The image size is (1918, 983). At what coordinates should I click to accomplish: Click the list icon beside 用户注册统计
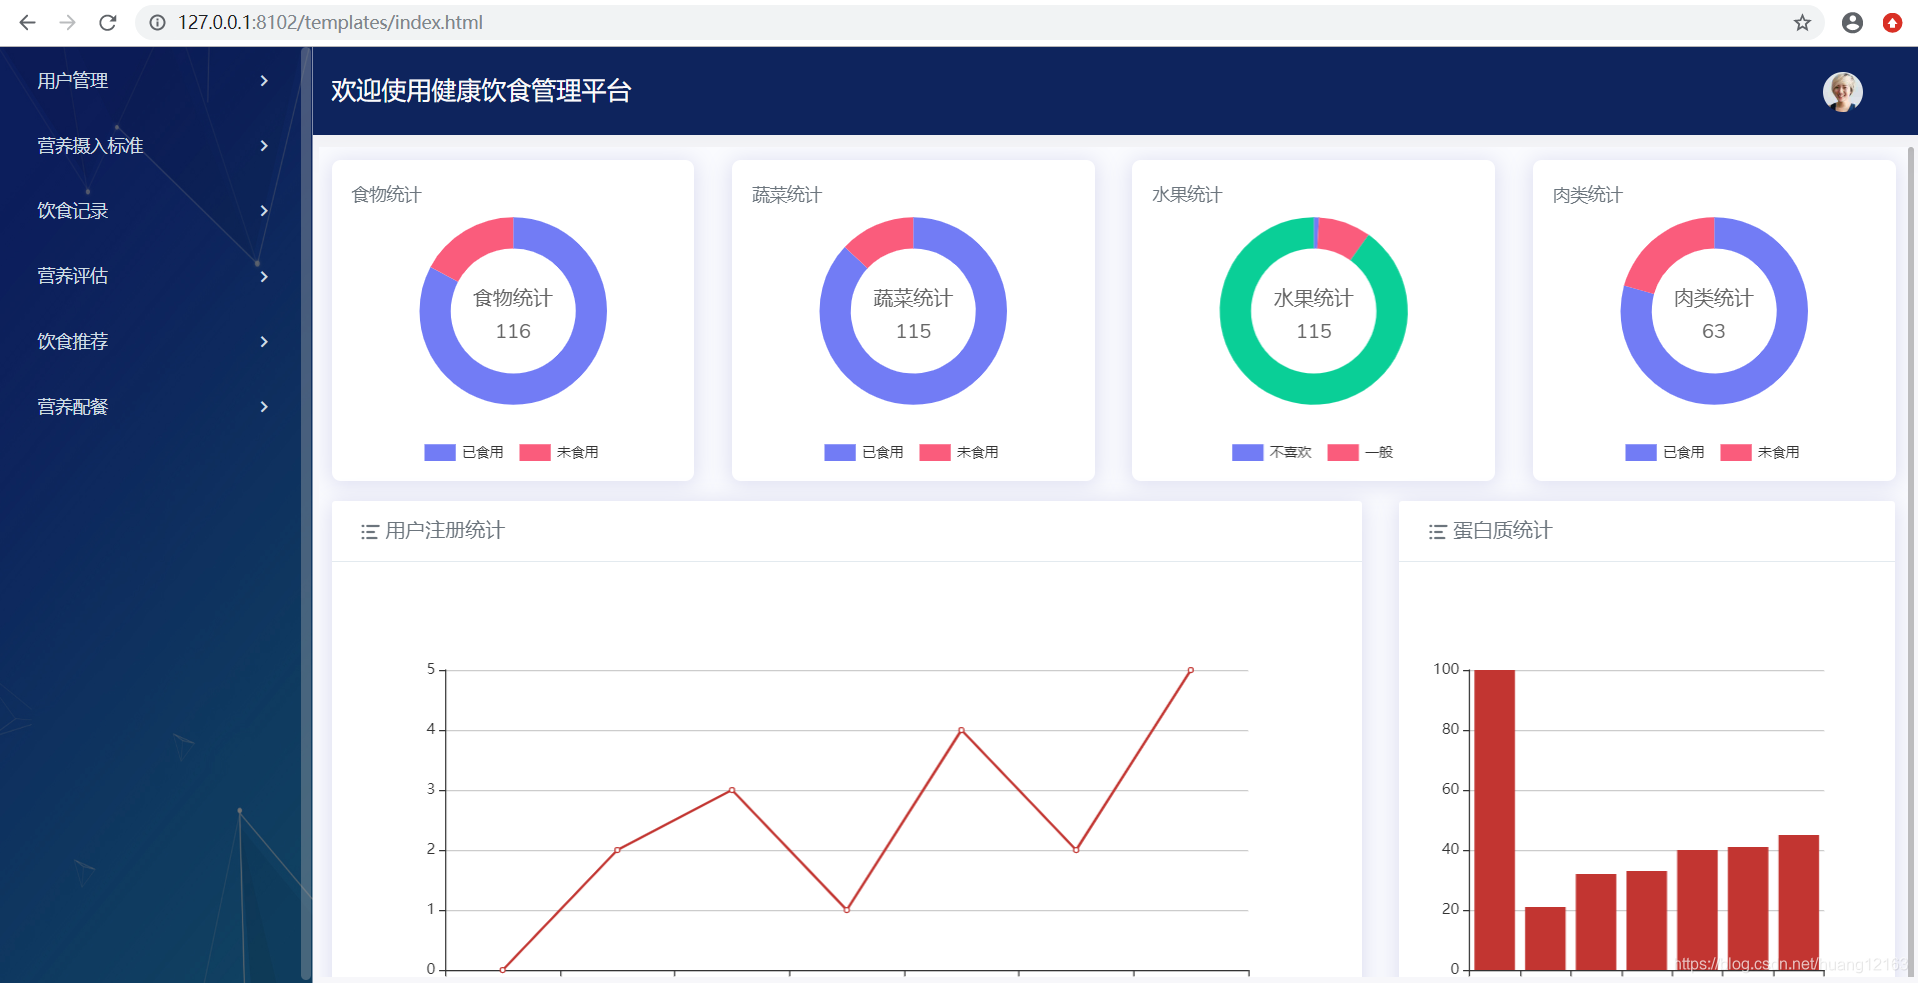click(369, 532)
